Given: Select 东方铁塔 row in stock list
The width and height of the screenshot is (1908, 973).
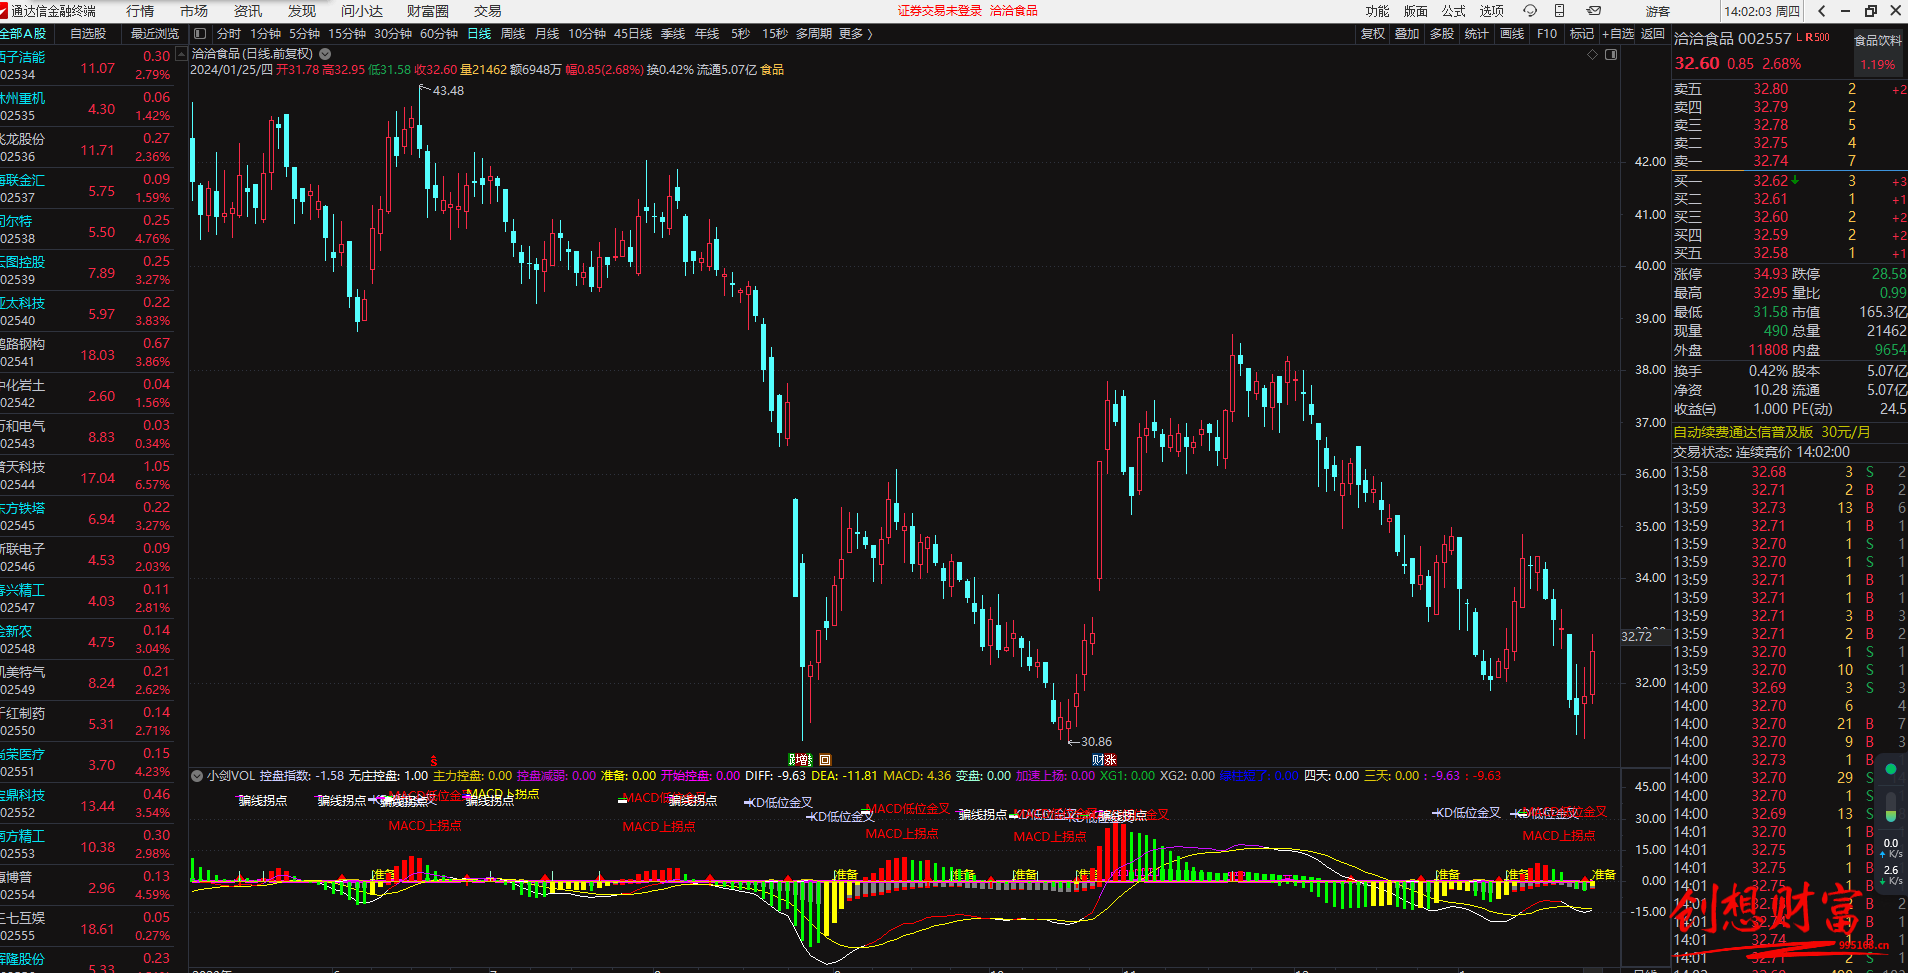Looking at the screenshot, I should pyautogui.click(x=87, y=516).
